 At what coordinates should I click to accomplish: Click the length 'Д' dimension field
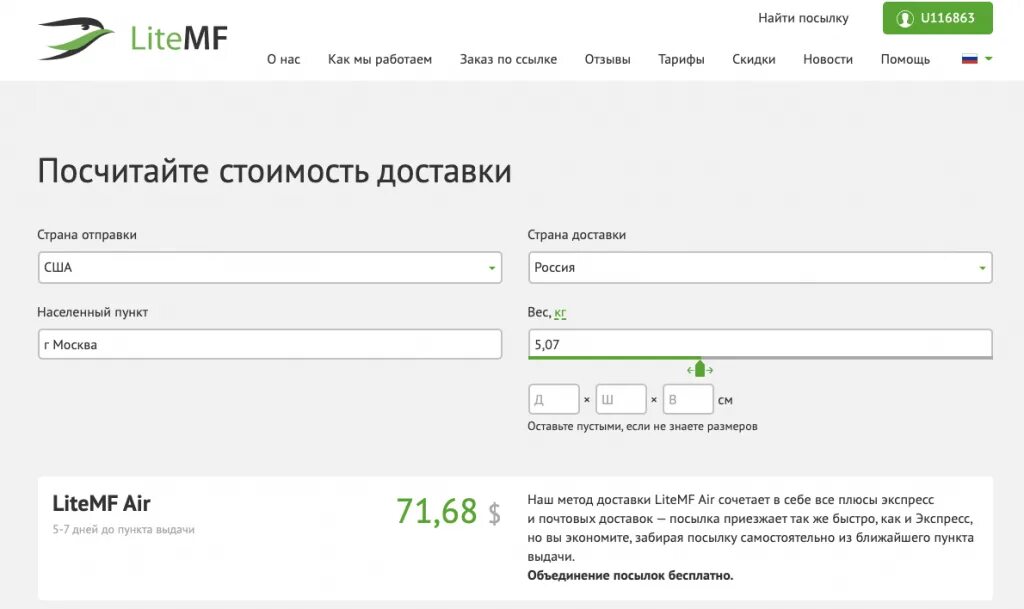(x=554, y=399)
